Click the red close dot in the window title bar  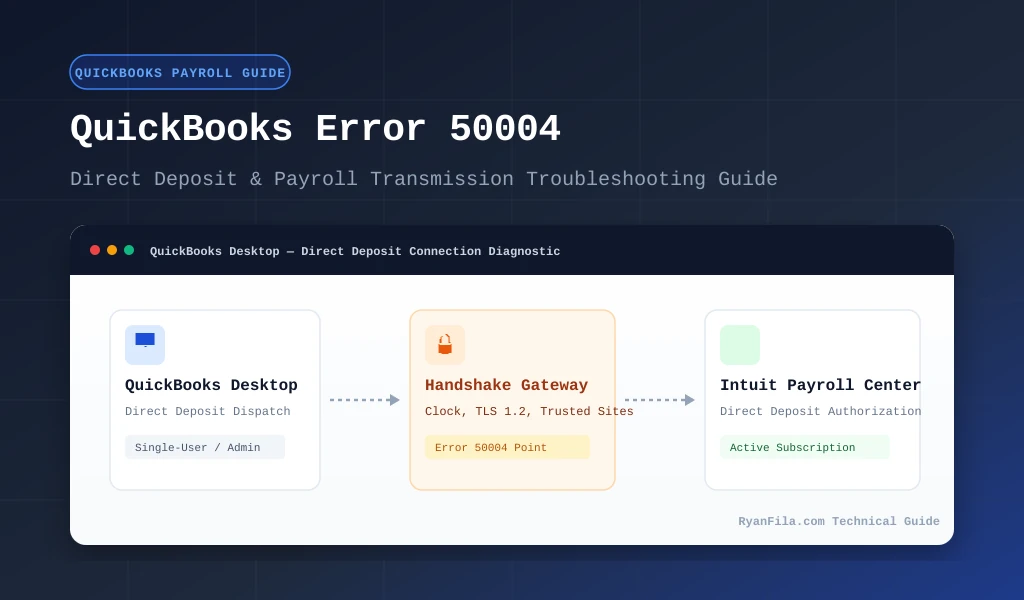(95, 250)
